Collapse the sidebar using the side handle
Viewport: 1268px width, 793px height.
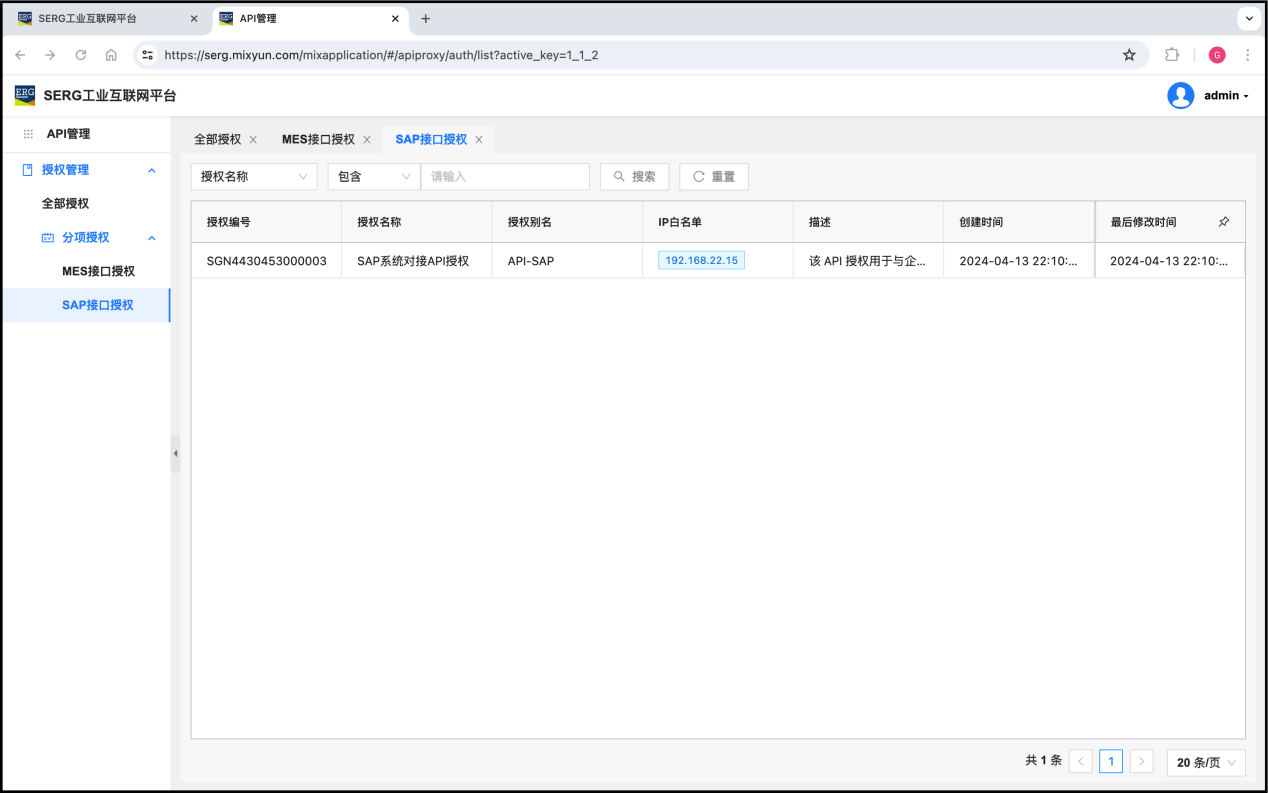coord(175,453)
